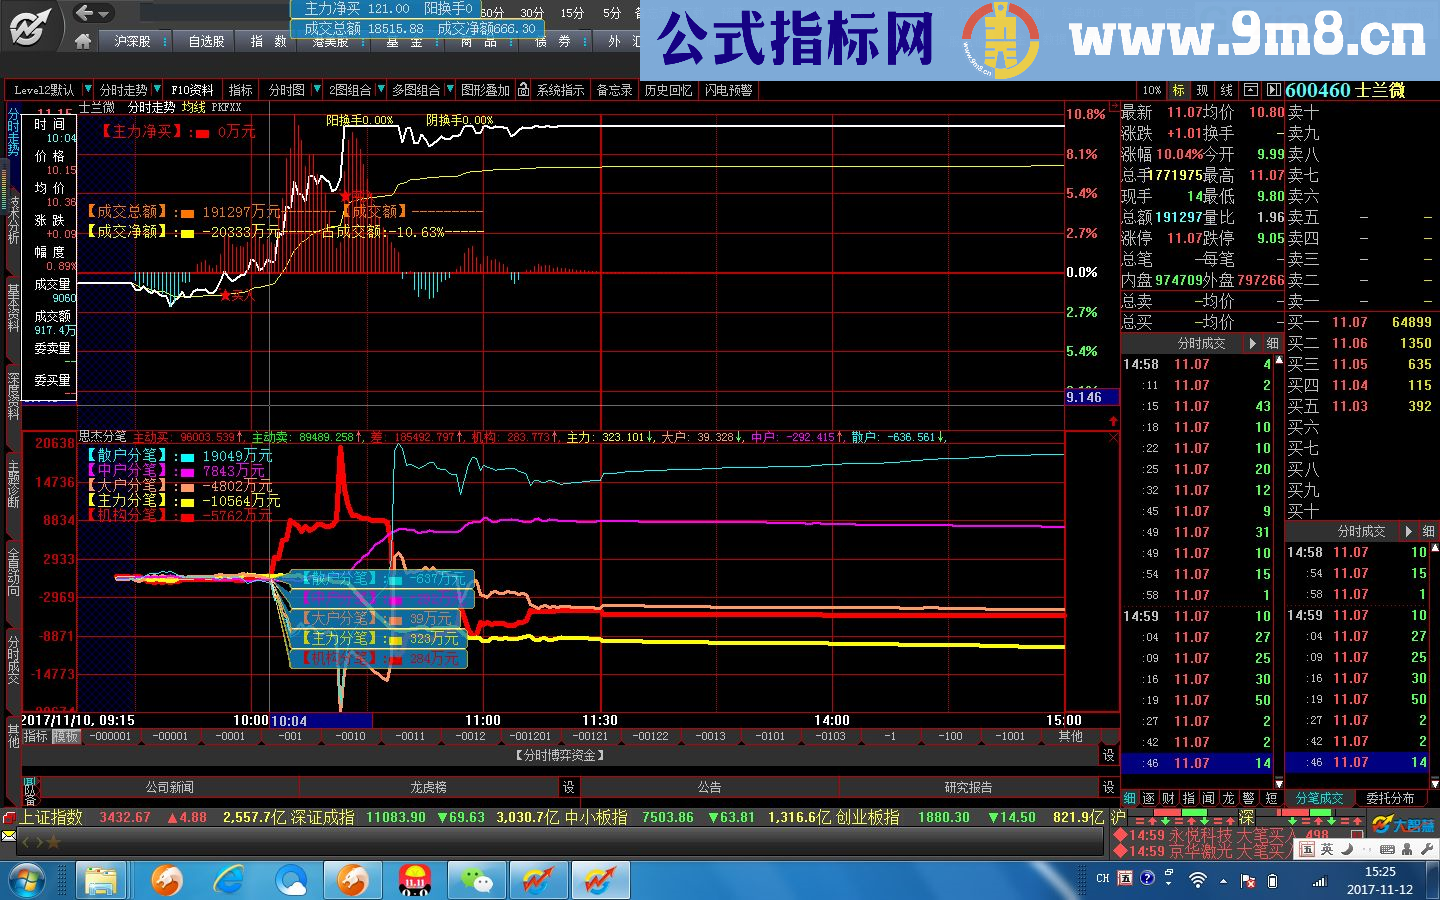
Task: Toggle the 现 display mode button
Action: coord(1202,90)
